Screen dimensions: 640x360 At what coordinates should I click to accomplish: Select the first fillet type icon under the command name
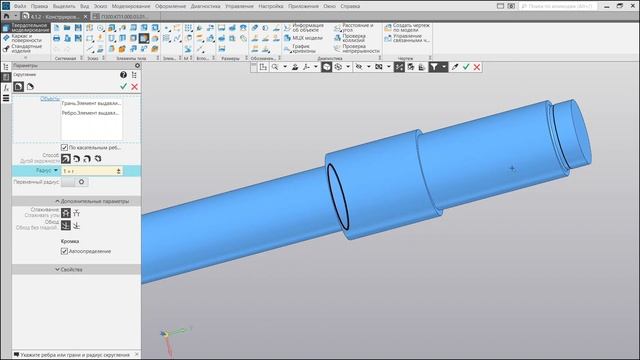pos(18,87)
